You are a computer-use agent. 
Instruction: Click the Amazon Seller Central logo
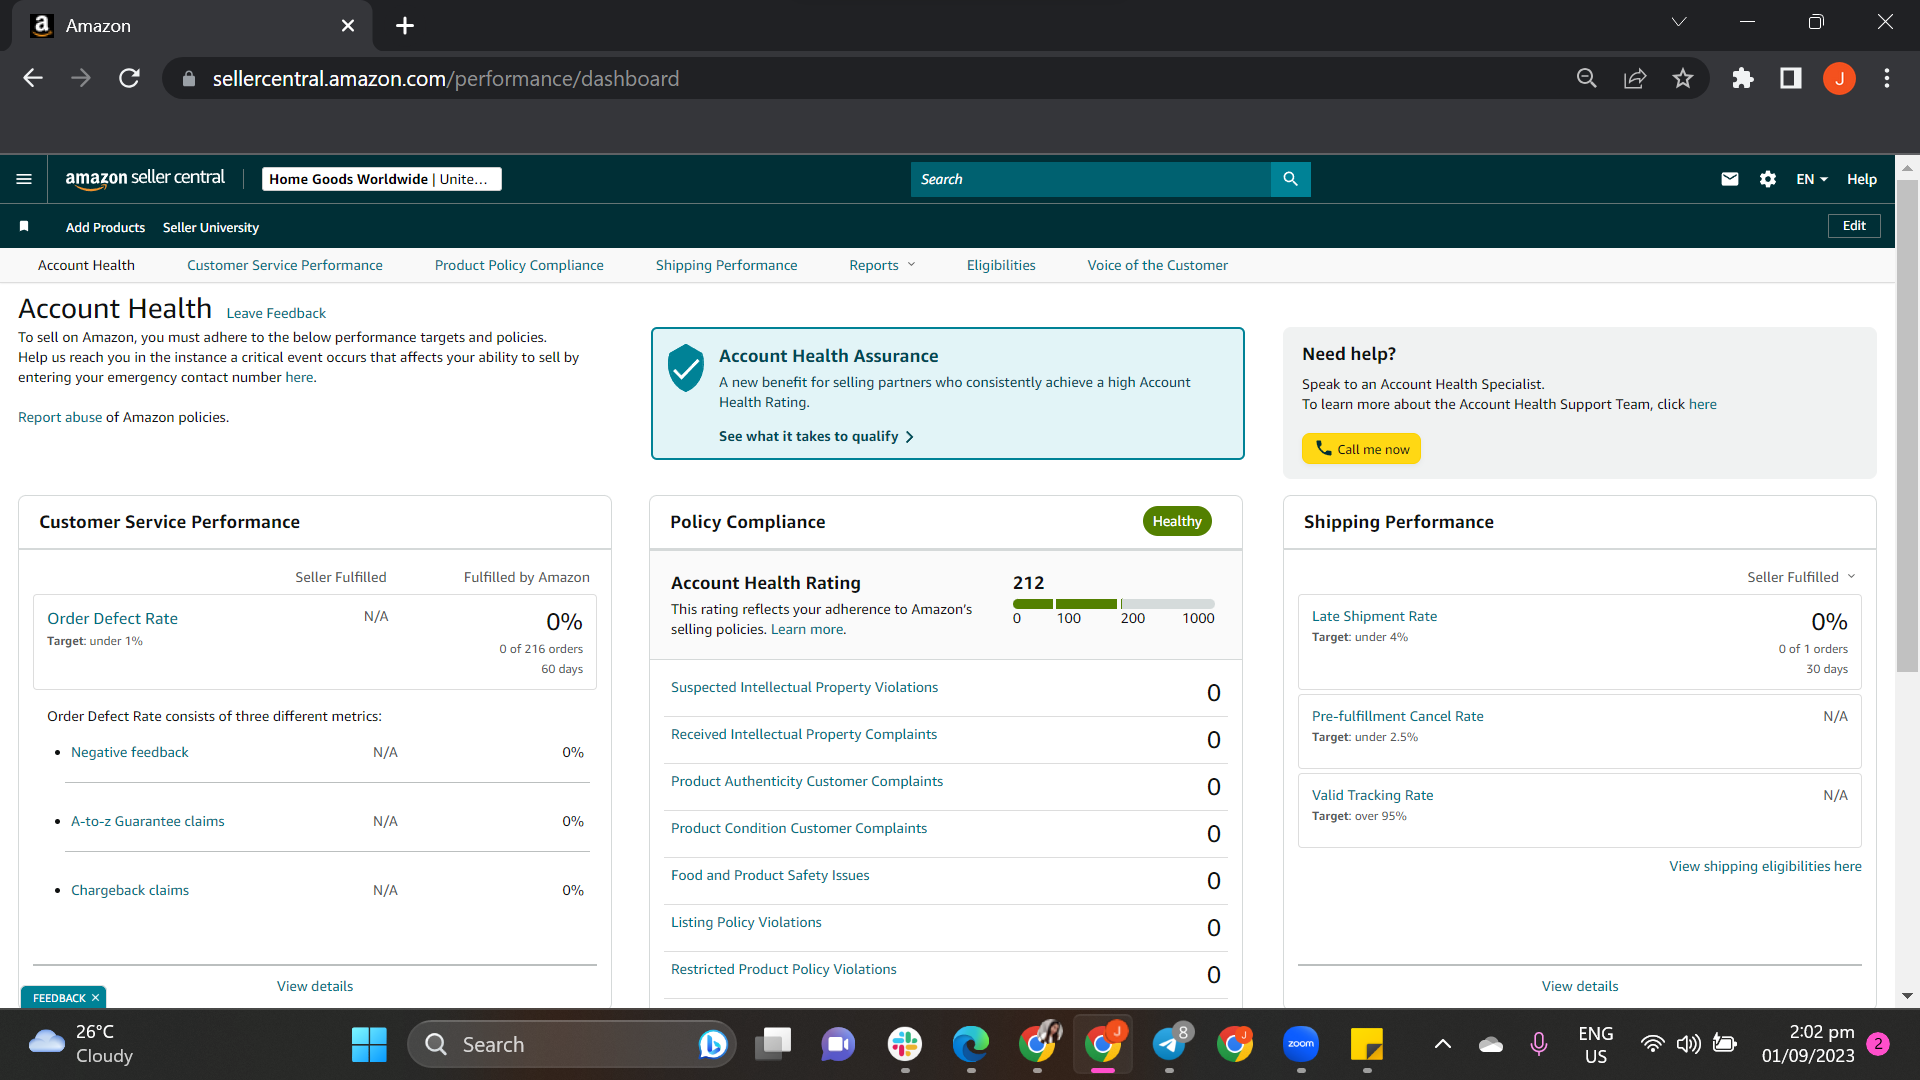tap(145, 179)
